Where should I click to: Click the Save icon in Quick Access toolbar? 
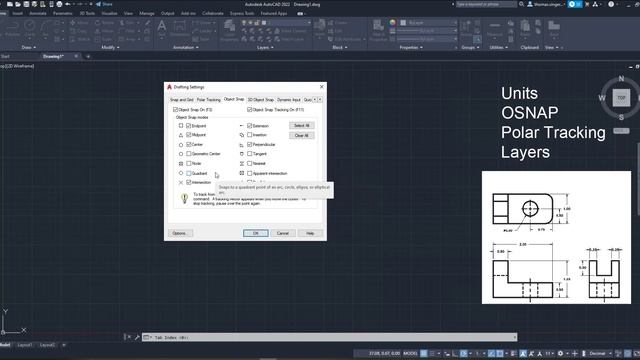tap(26, 4)
